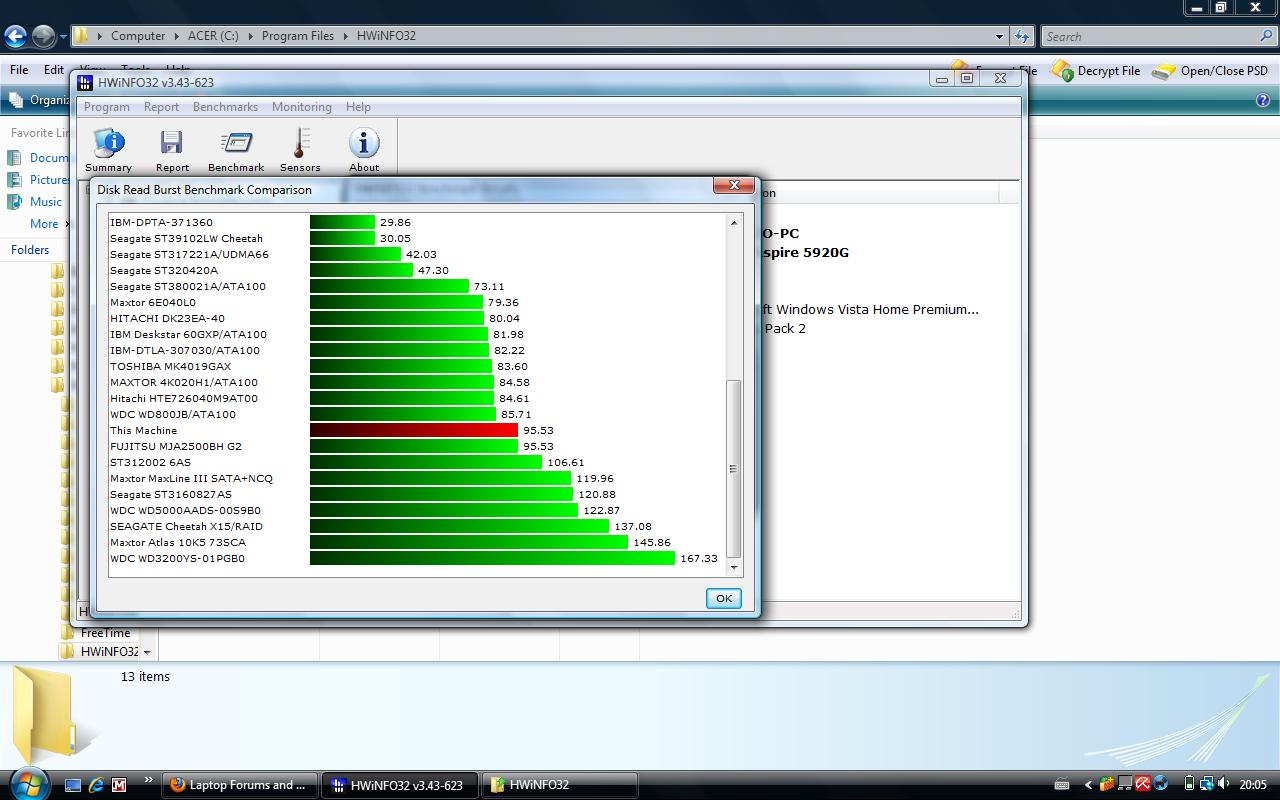Open the Summary toolbar icon in HWiNFO32
The image size is (1280, 800).
(108, 150)
